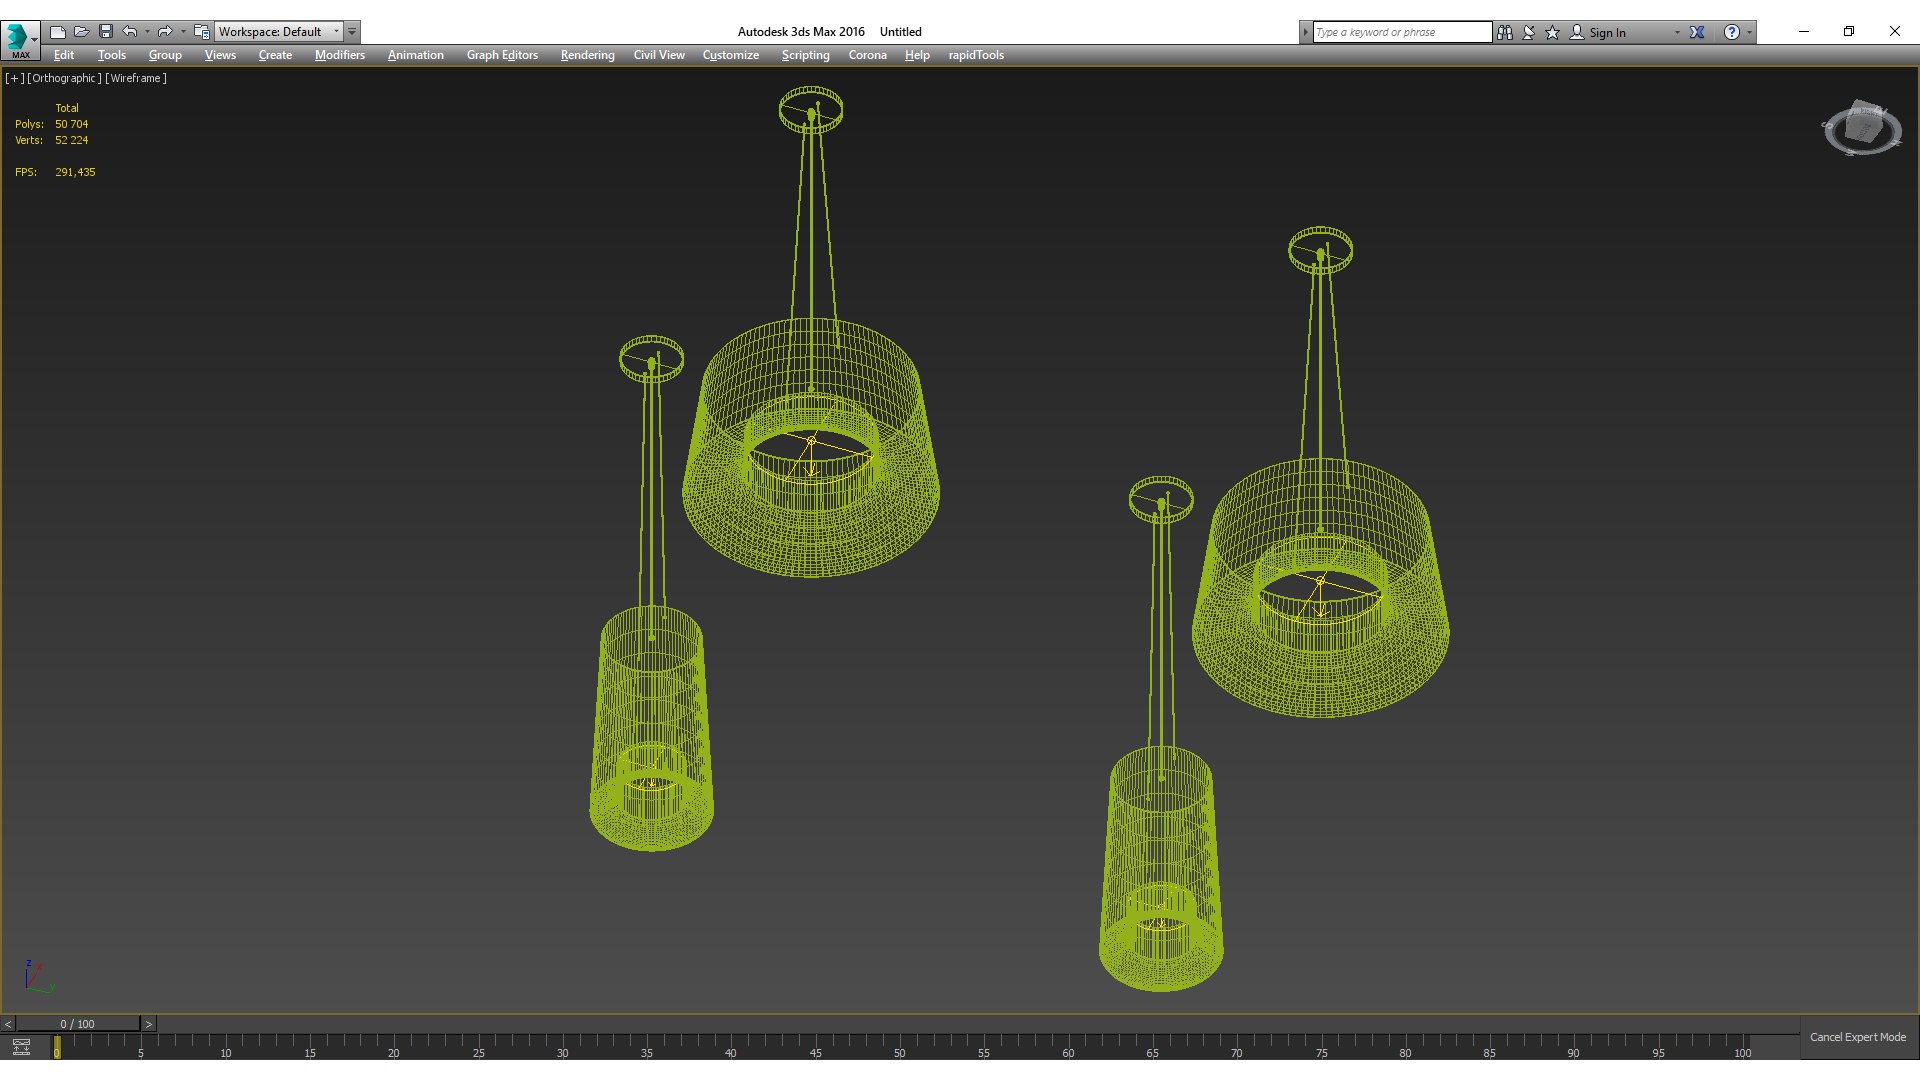Image resolution: width=1920 pixels, height=1080 pixels.
Task: Open Favorites star icon
Action: tap(1553, 32)
